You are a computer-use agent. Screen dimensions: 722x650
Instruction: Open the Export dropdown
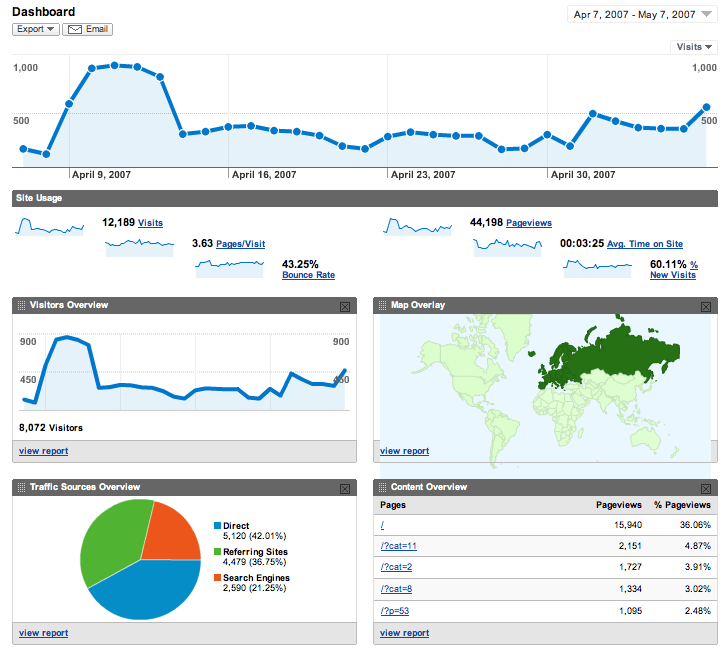(x=36, y=29)
